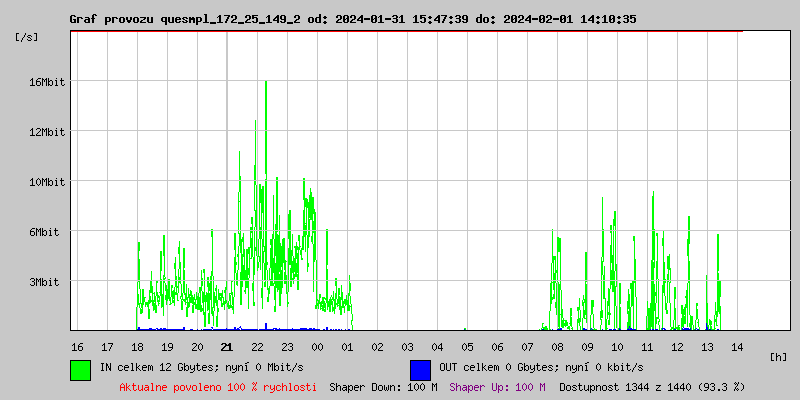Click the blue OUT legend color box

420,369
